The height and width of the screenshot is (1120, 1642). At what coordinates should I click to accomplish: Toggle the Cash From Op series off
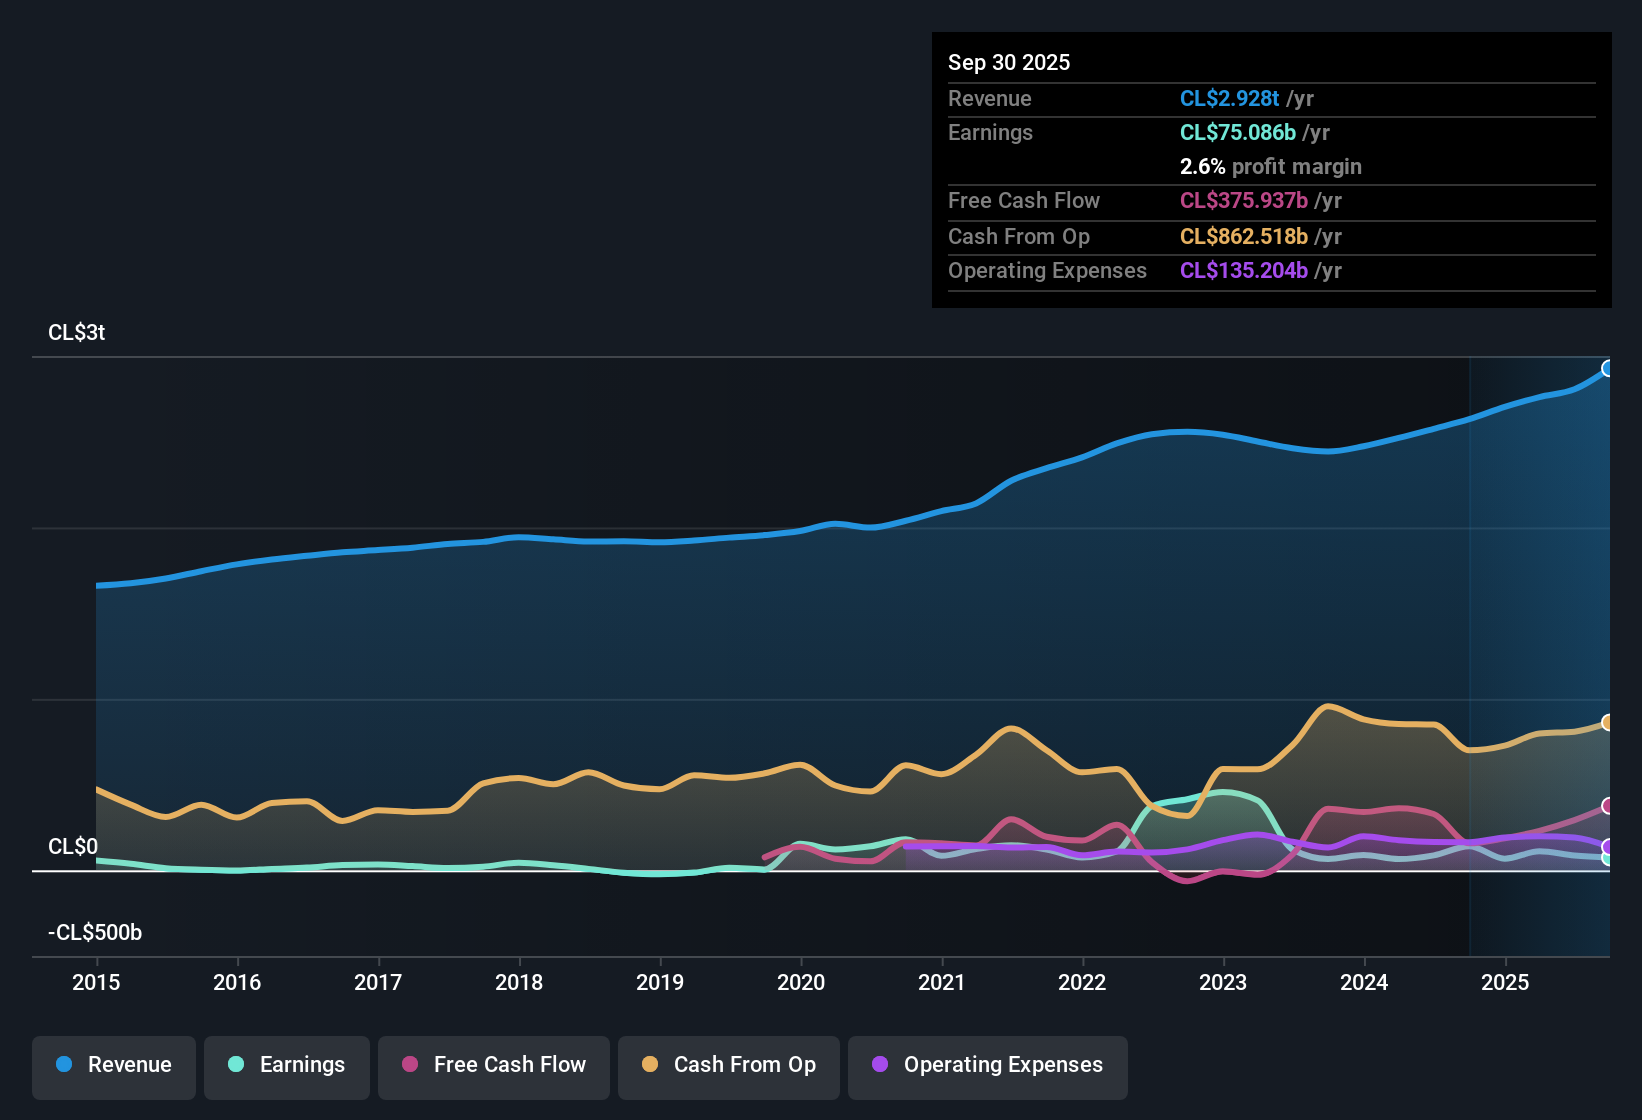pos(728,1065)
